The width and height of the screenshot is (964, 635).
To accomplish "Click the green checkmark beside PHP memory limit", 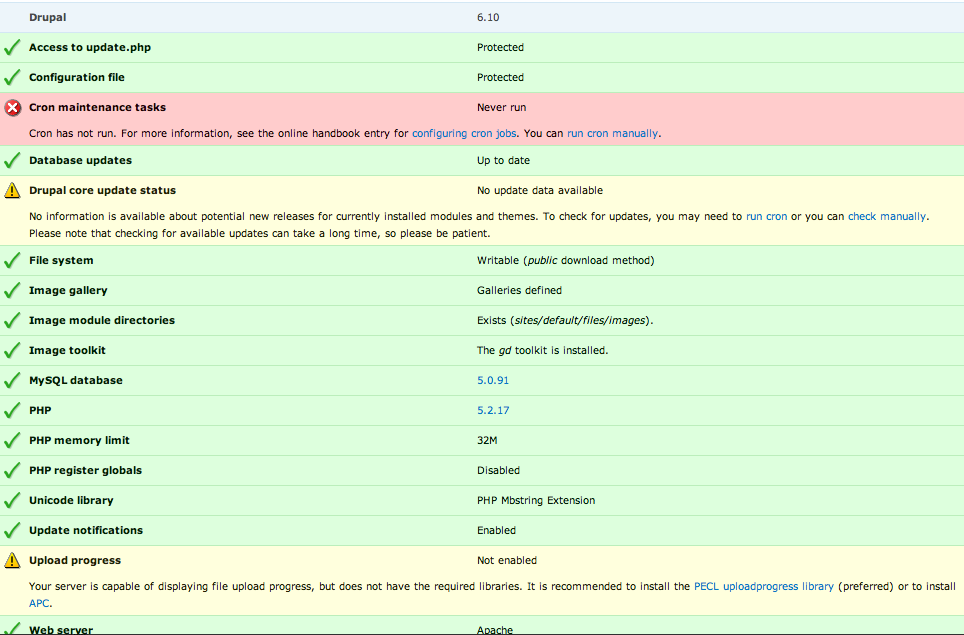I will 12,441.
